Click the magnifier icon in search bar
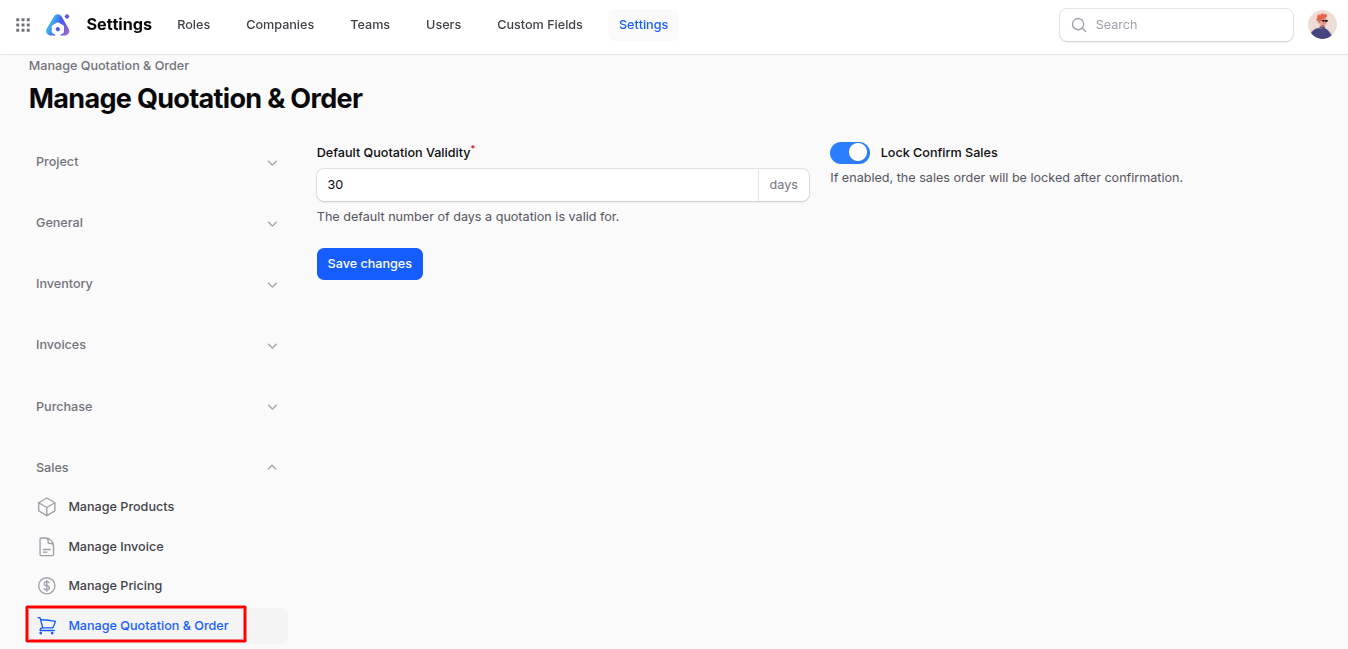 (x=1078, y=24)
